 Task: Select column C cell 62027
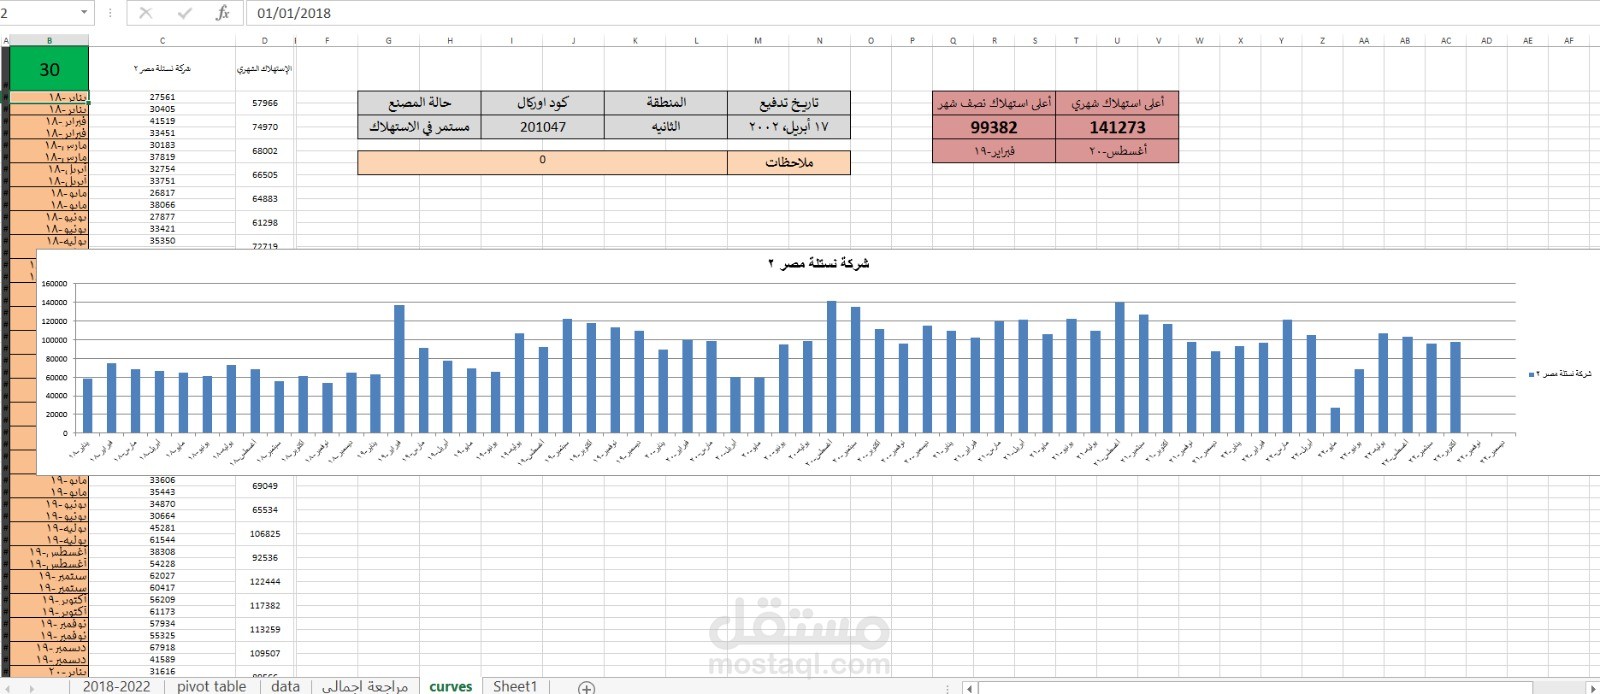click(162, 576)
